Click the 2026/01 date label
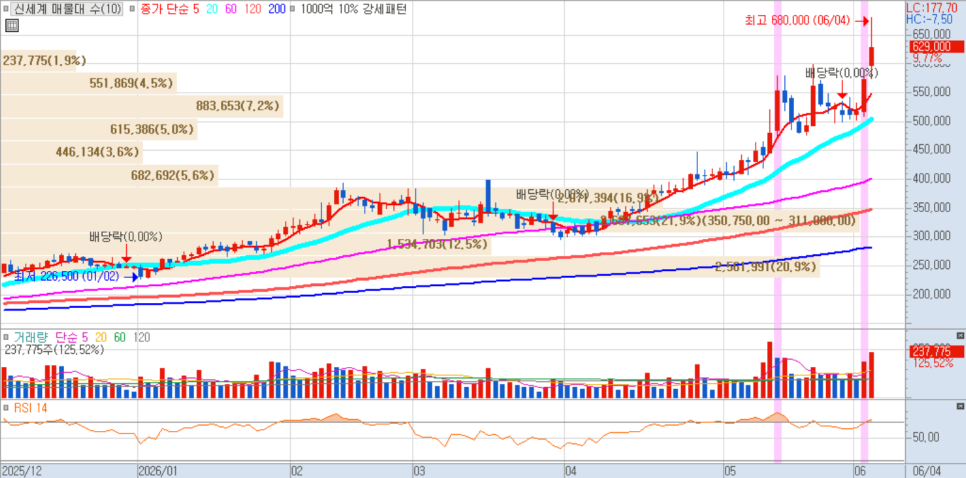966x478 pixels. [x=159, y=471]
